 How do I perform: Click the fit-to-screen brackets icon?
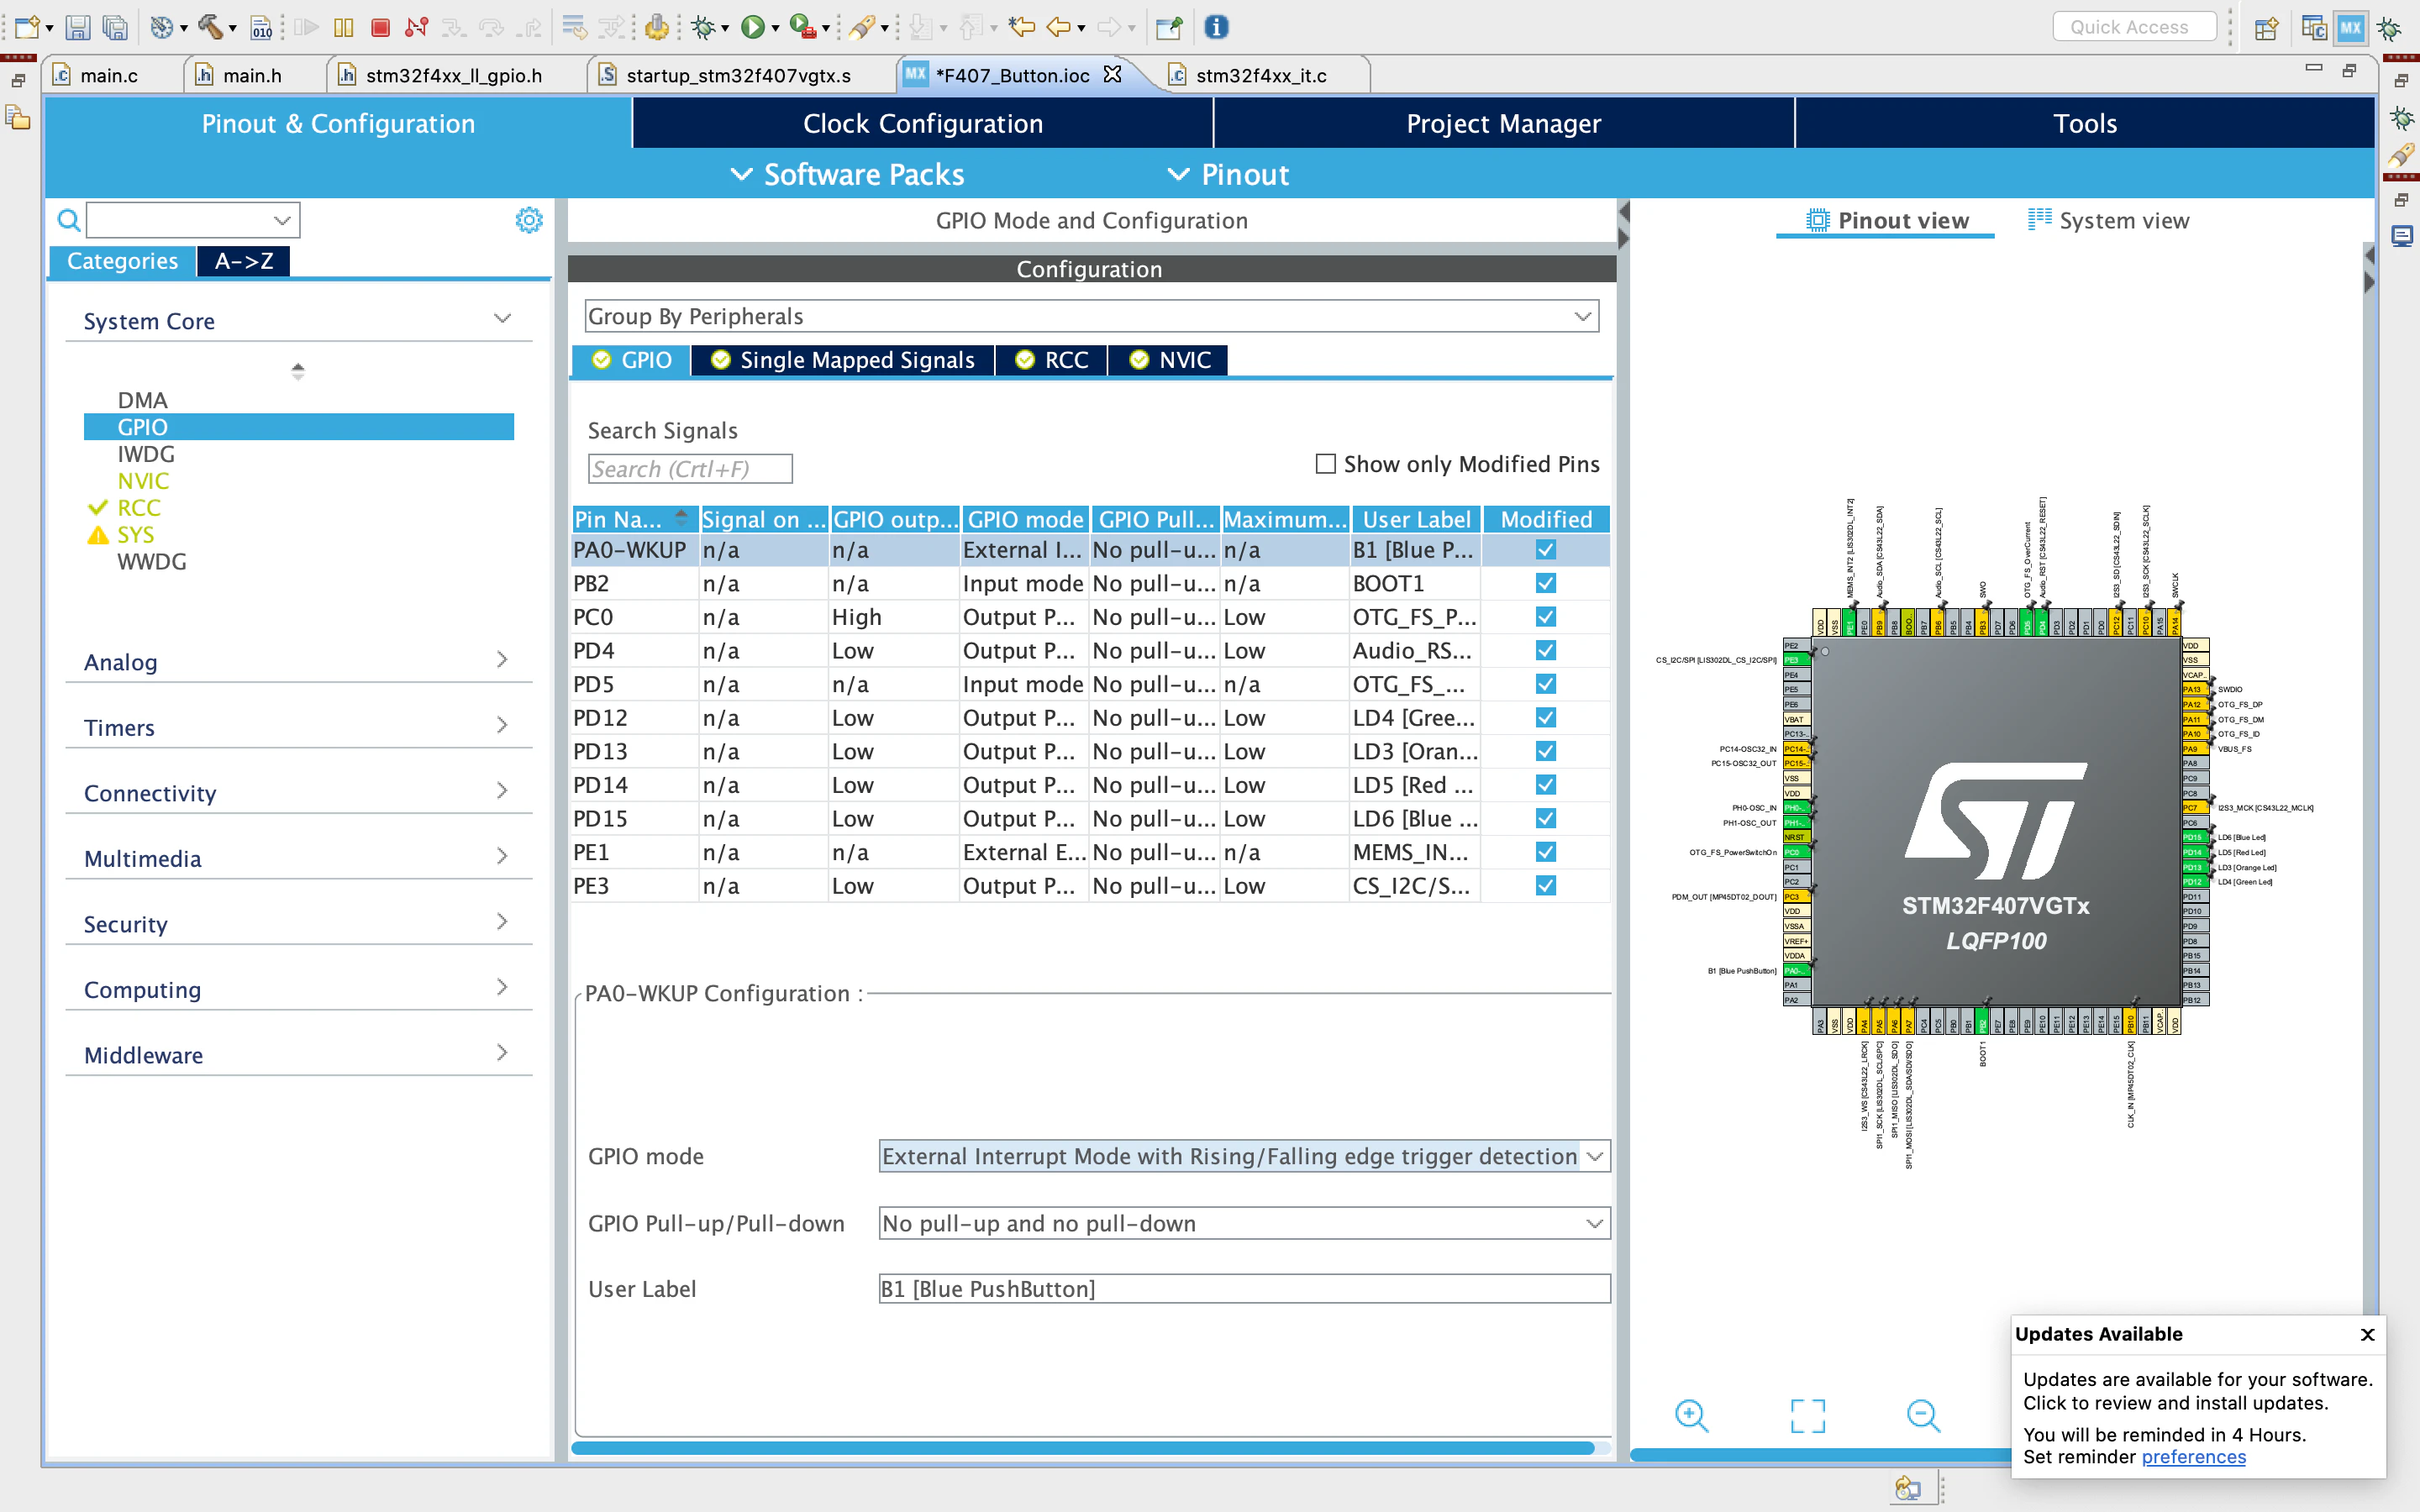point(1807,1415)
